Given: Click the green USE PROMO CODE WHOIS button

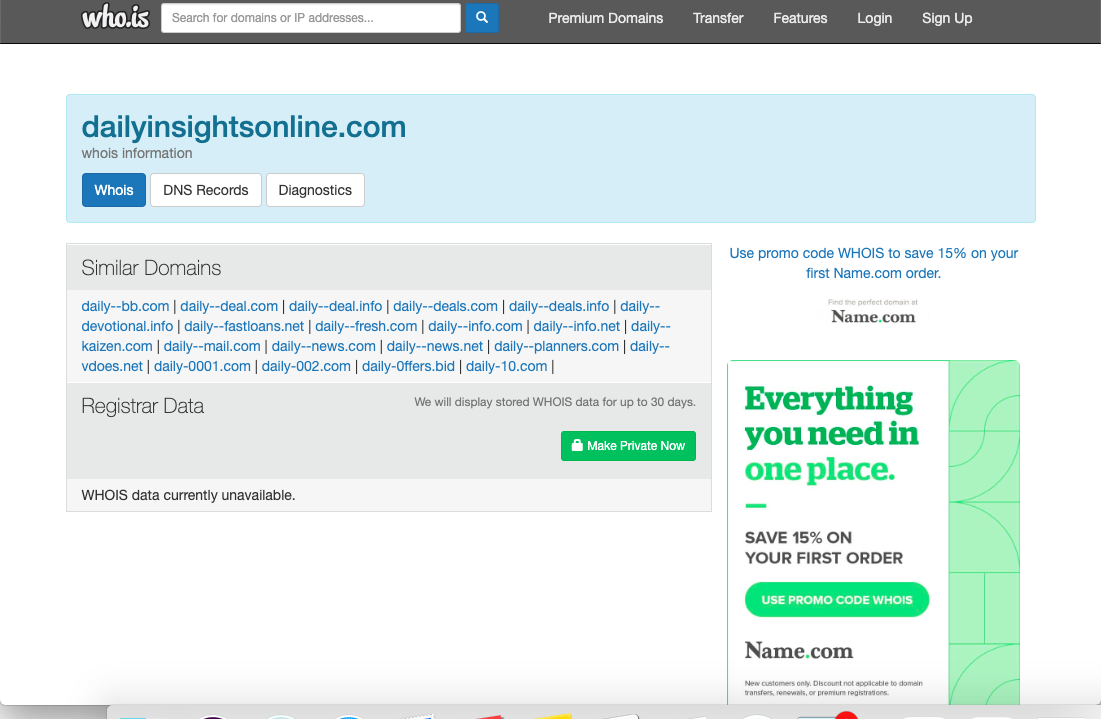Looking at the screenshot, I should [x=837, y=600].
